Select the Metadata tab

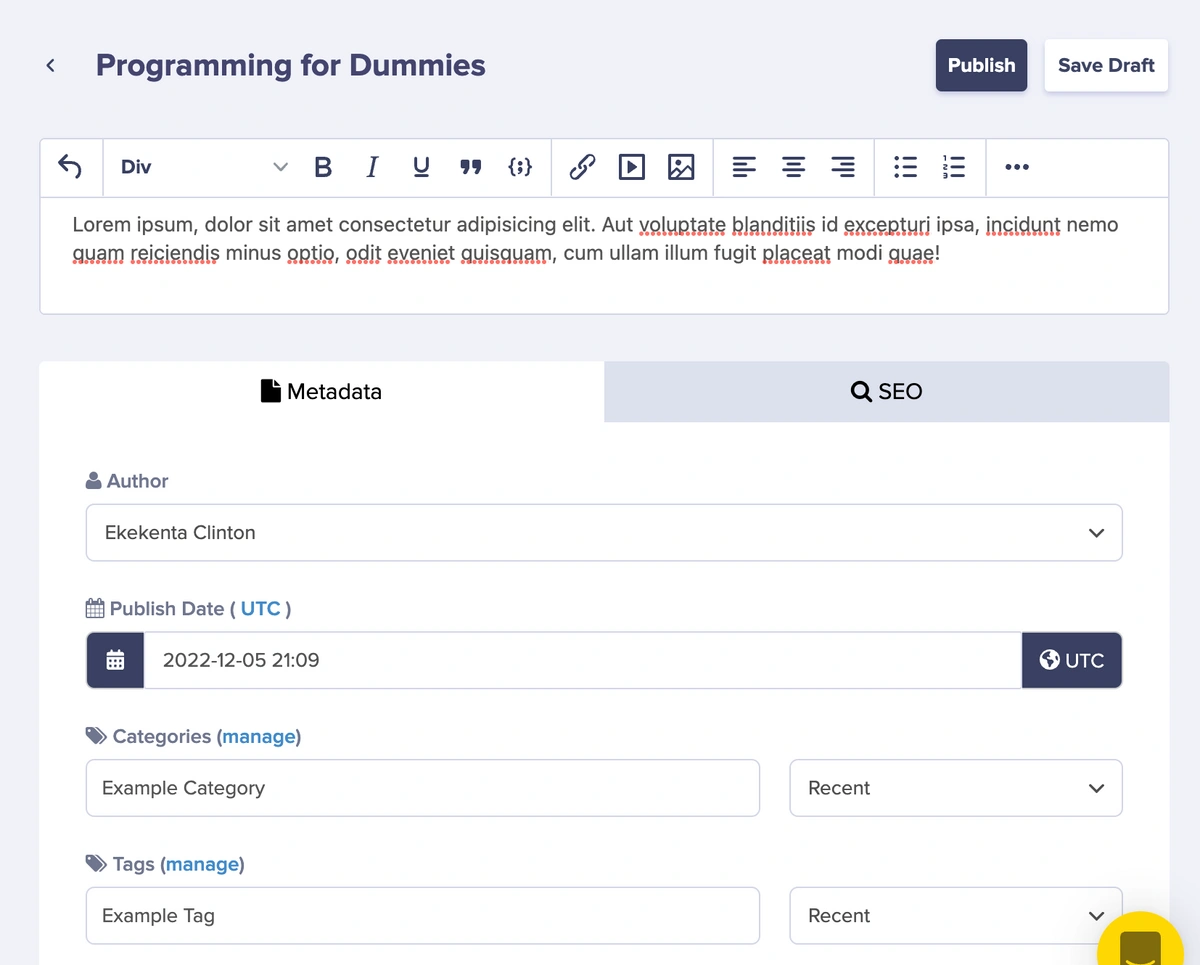pos(321,392)
